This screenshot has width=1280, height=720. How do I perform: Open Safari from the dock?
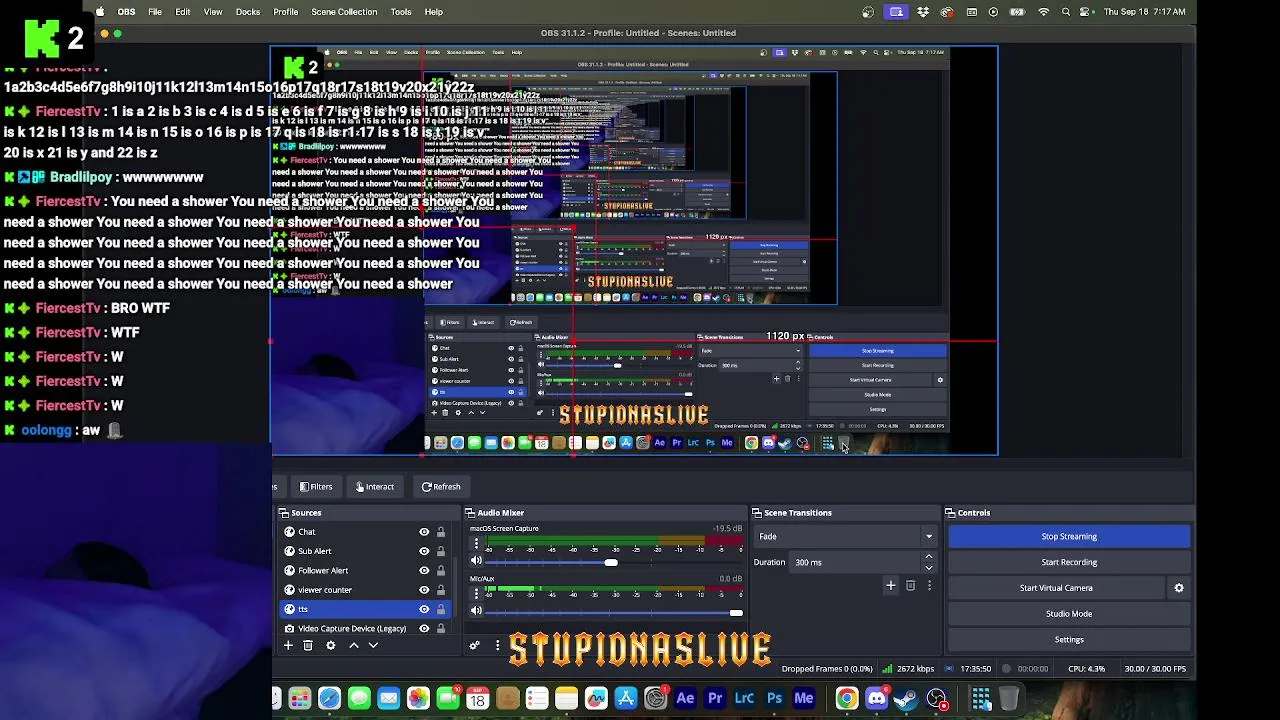pyautogui.click(x=329, y=698)
